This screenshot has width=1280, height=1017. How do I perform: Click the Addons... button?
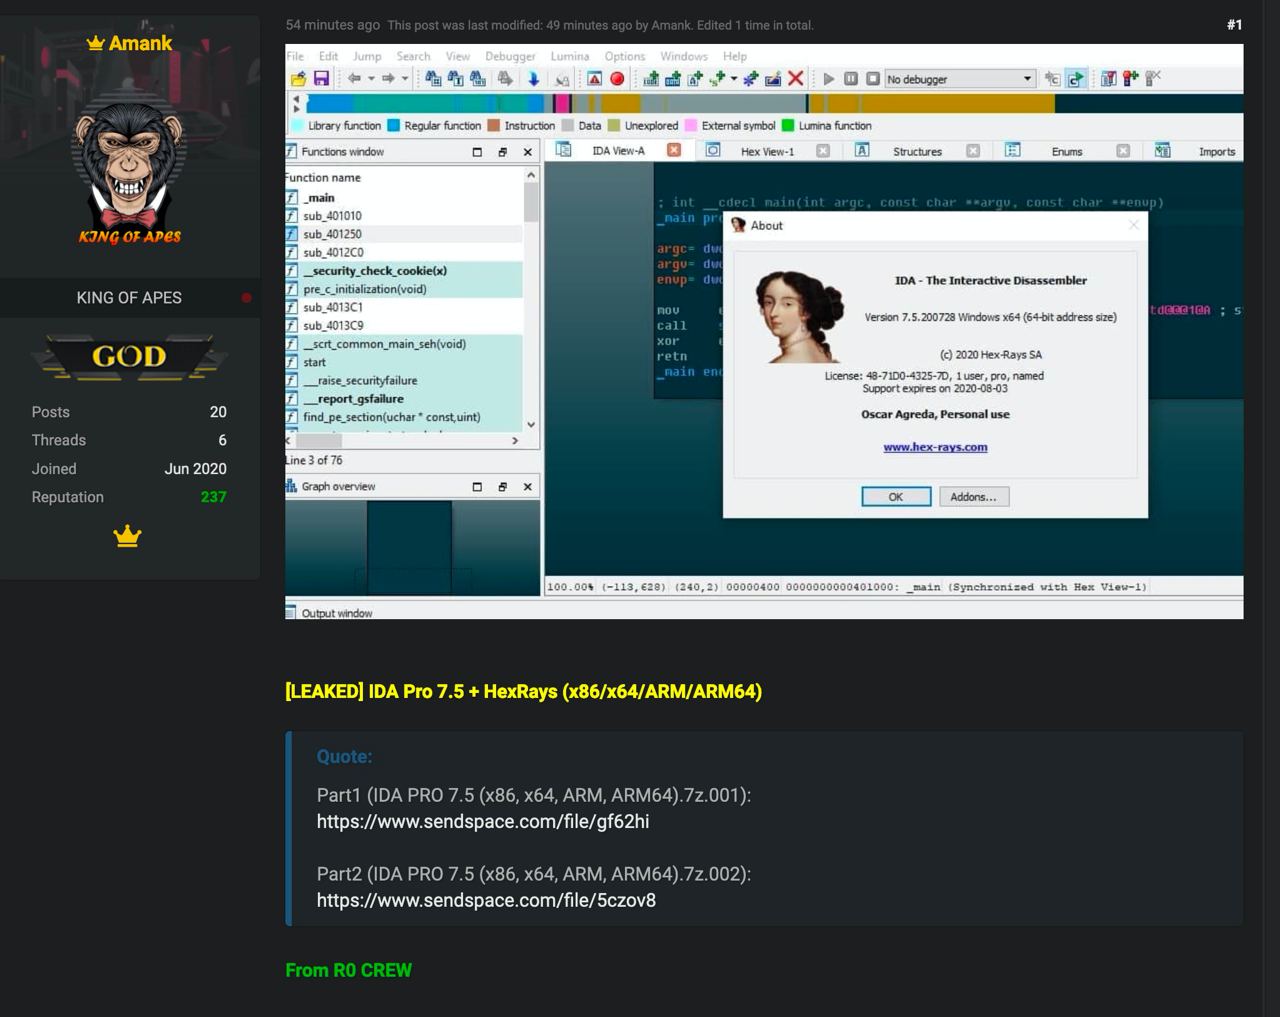974,497
